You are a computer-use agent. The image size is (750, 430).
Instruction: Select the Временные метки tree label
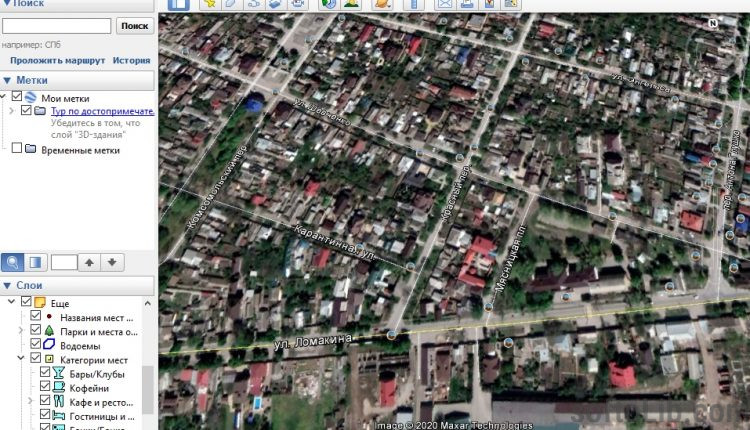(x=80, y=150)
